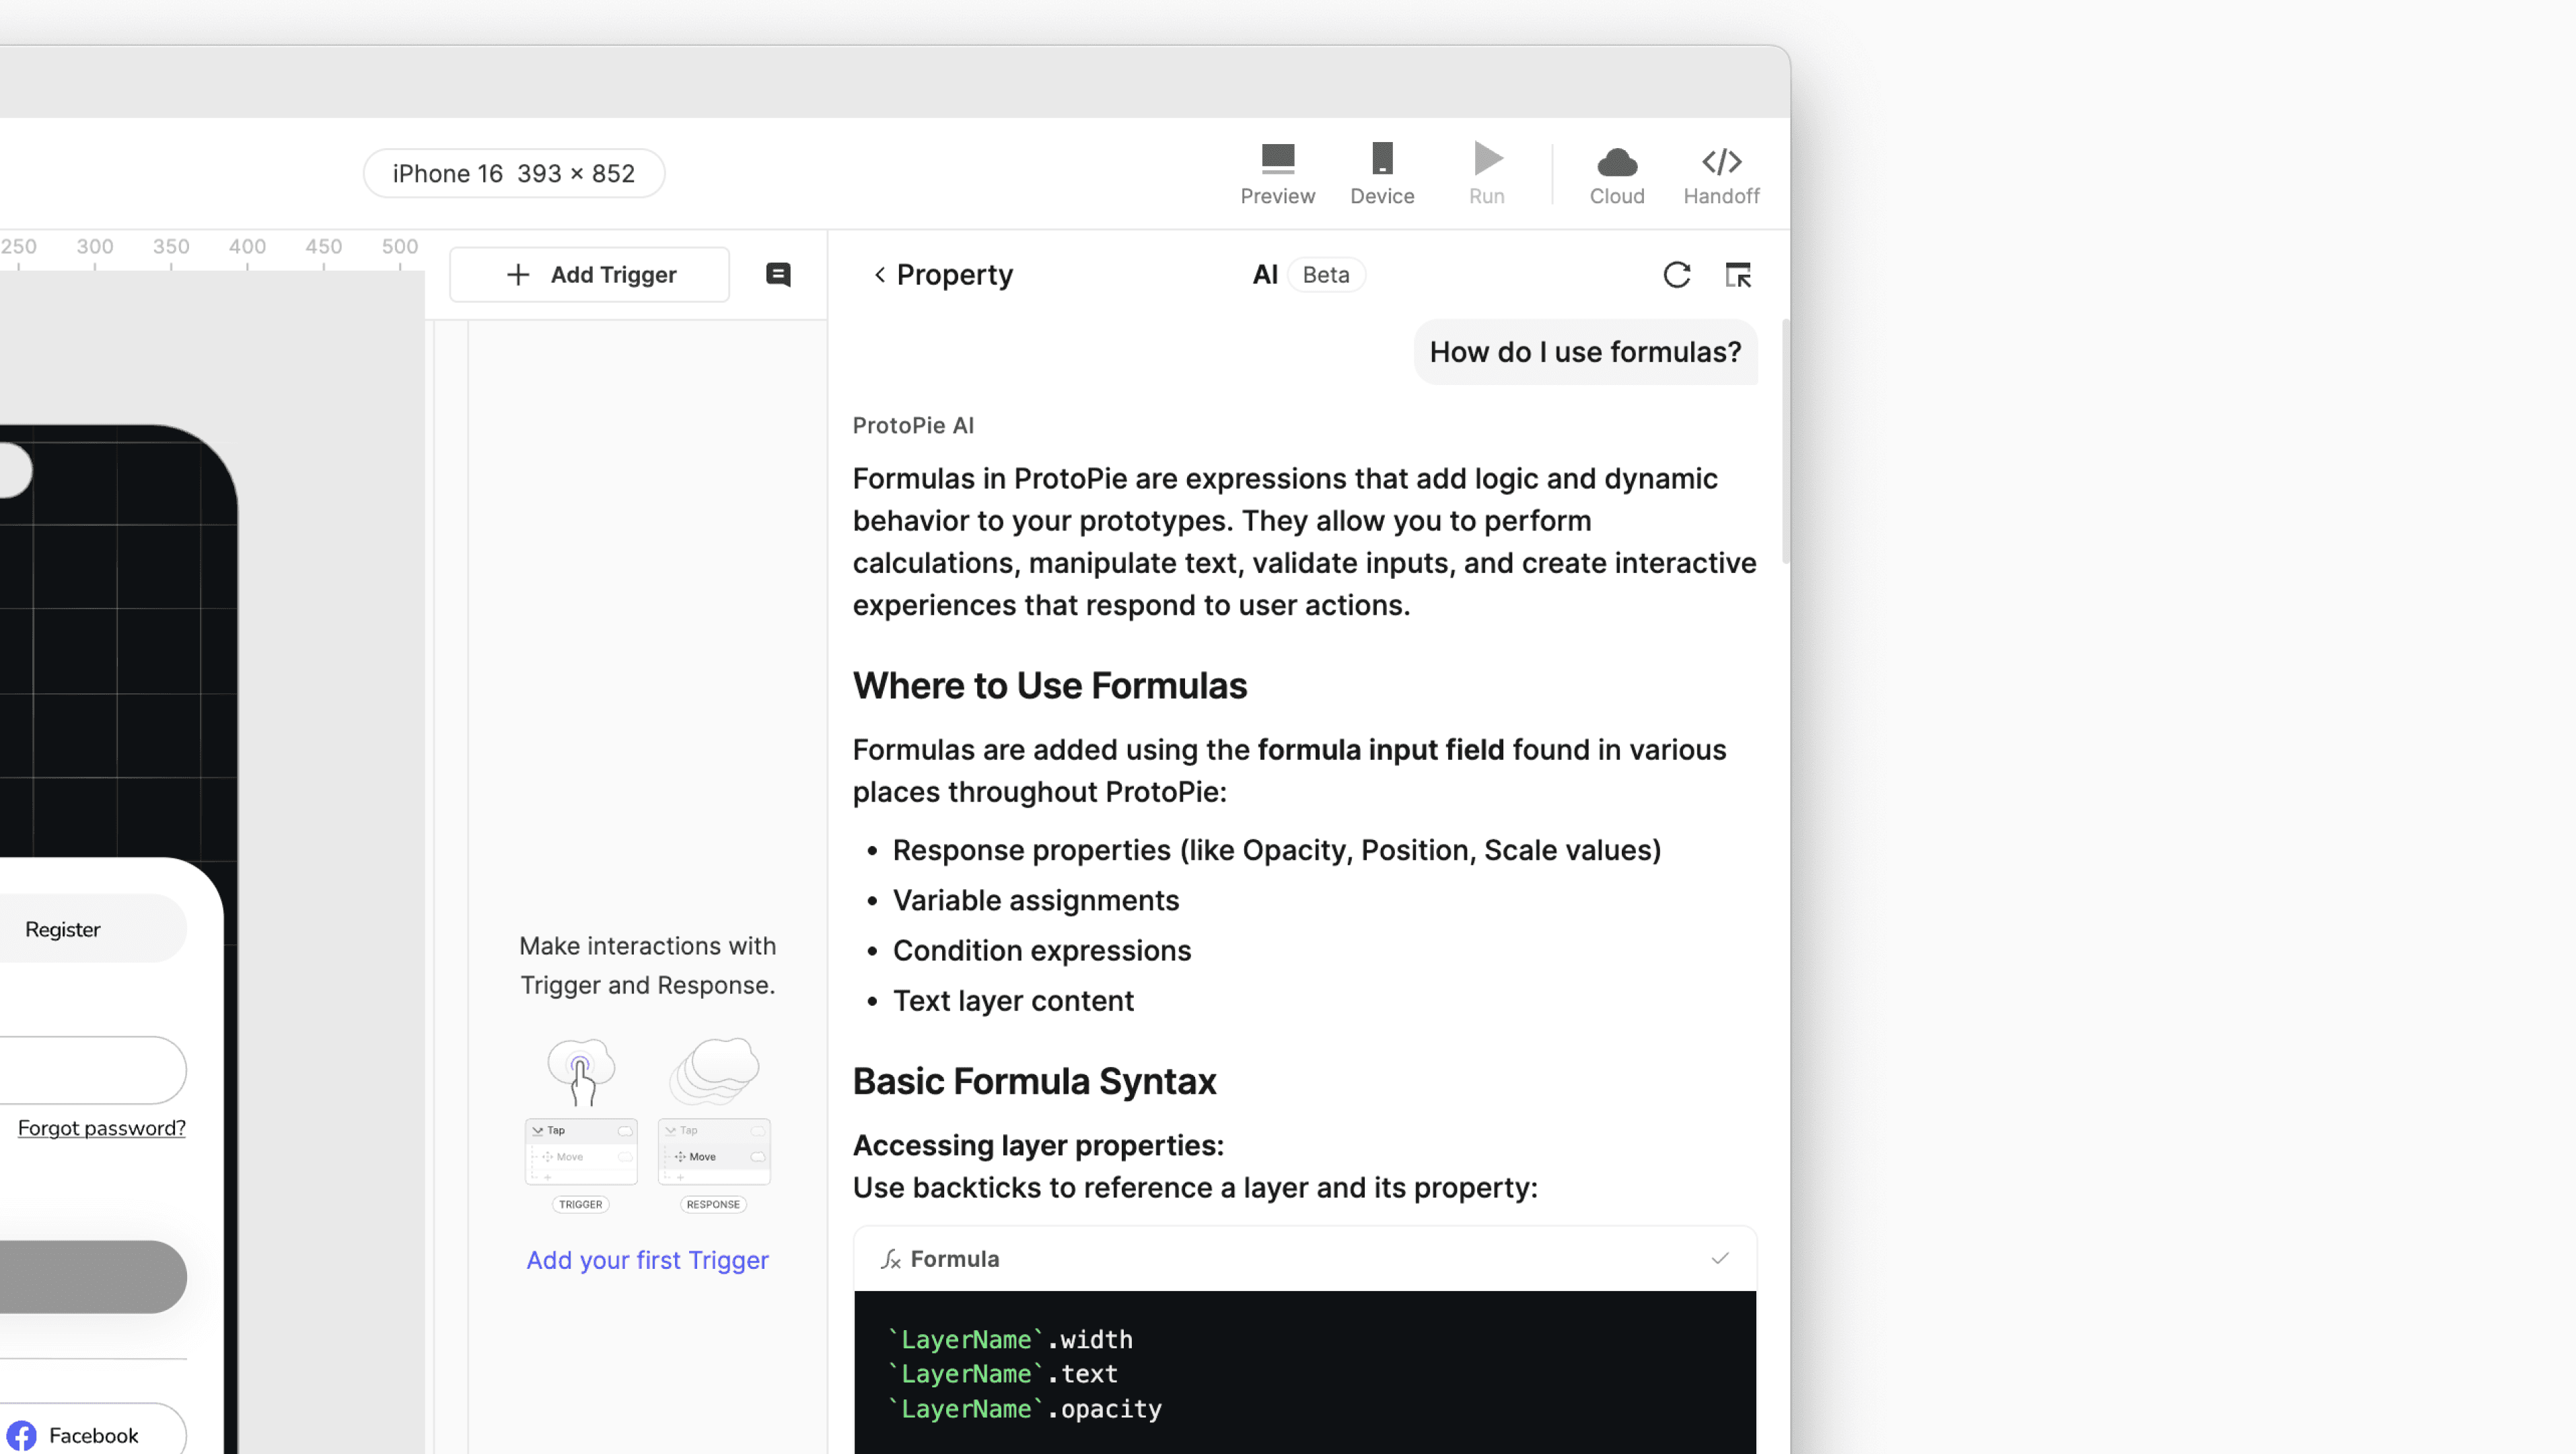Open the Preview window
The image size is (2576, 1454).
point(1277,173)
